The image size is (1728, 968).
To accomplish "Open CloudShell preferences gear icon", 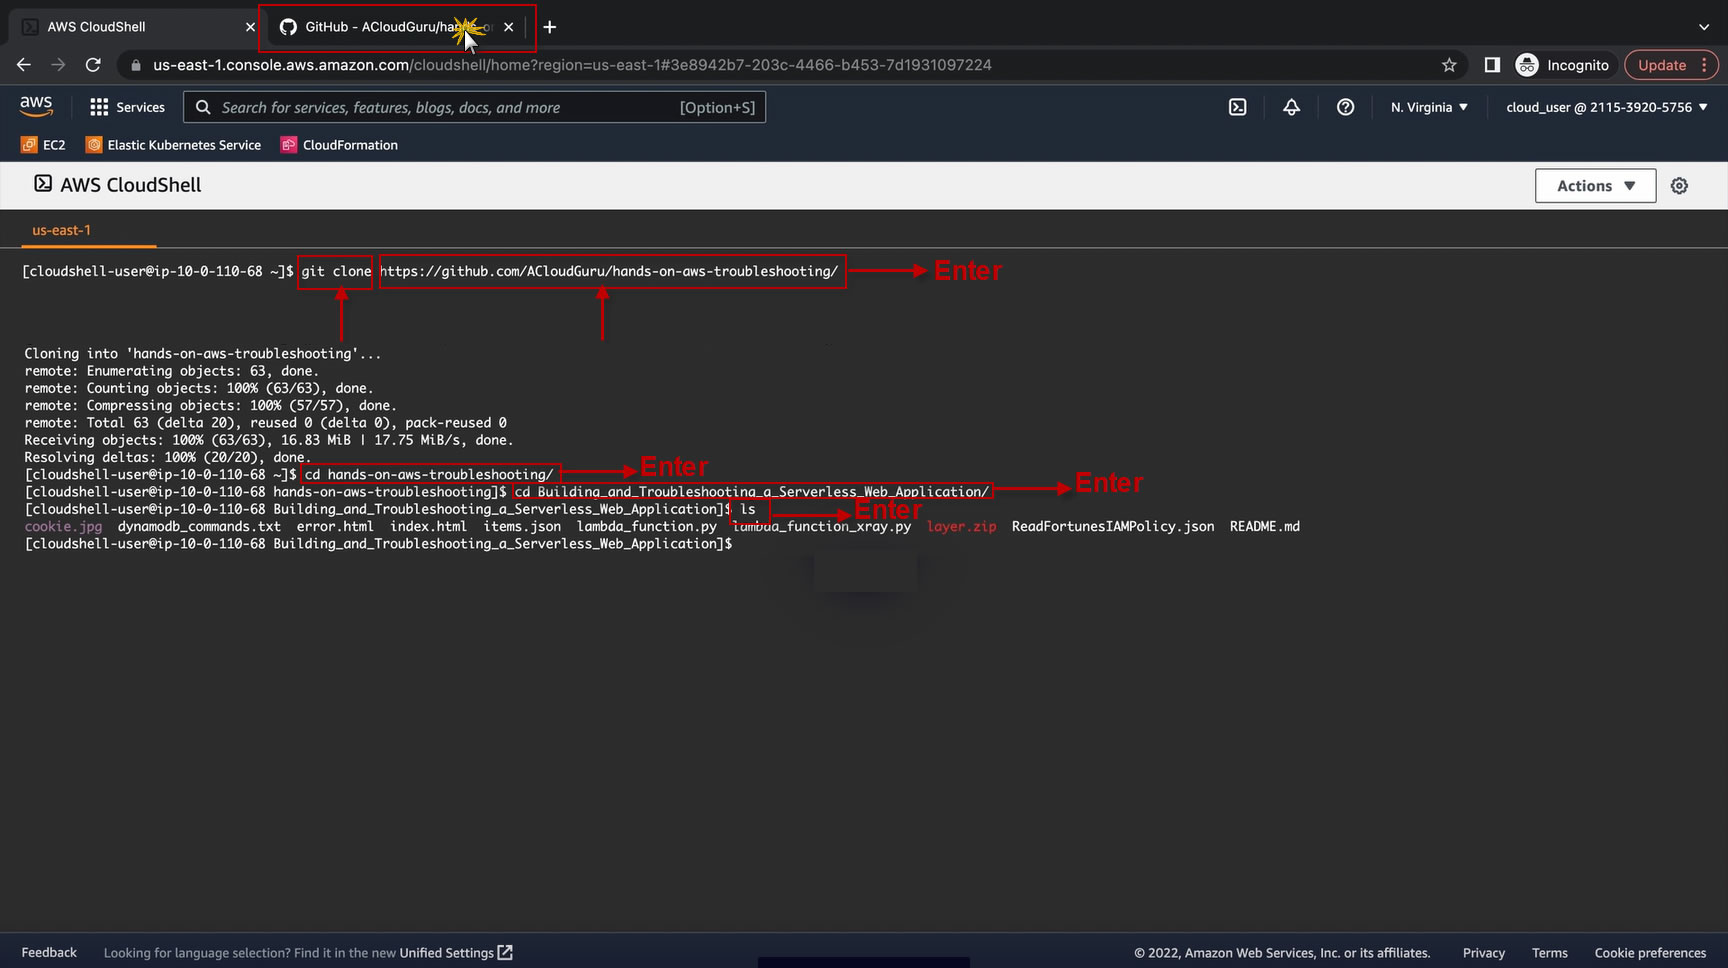I will click(1679, 186).
